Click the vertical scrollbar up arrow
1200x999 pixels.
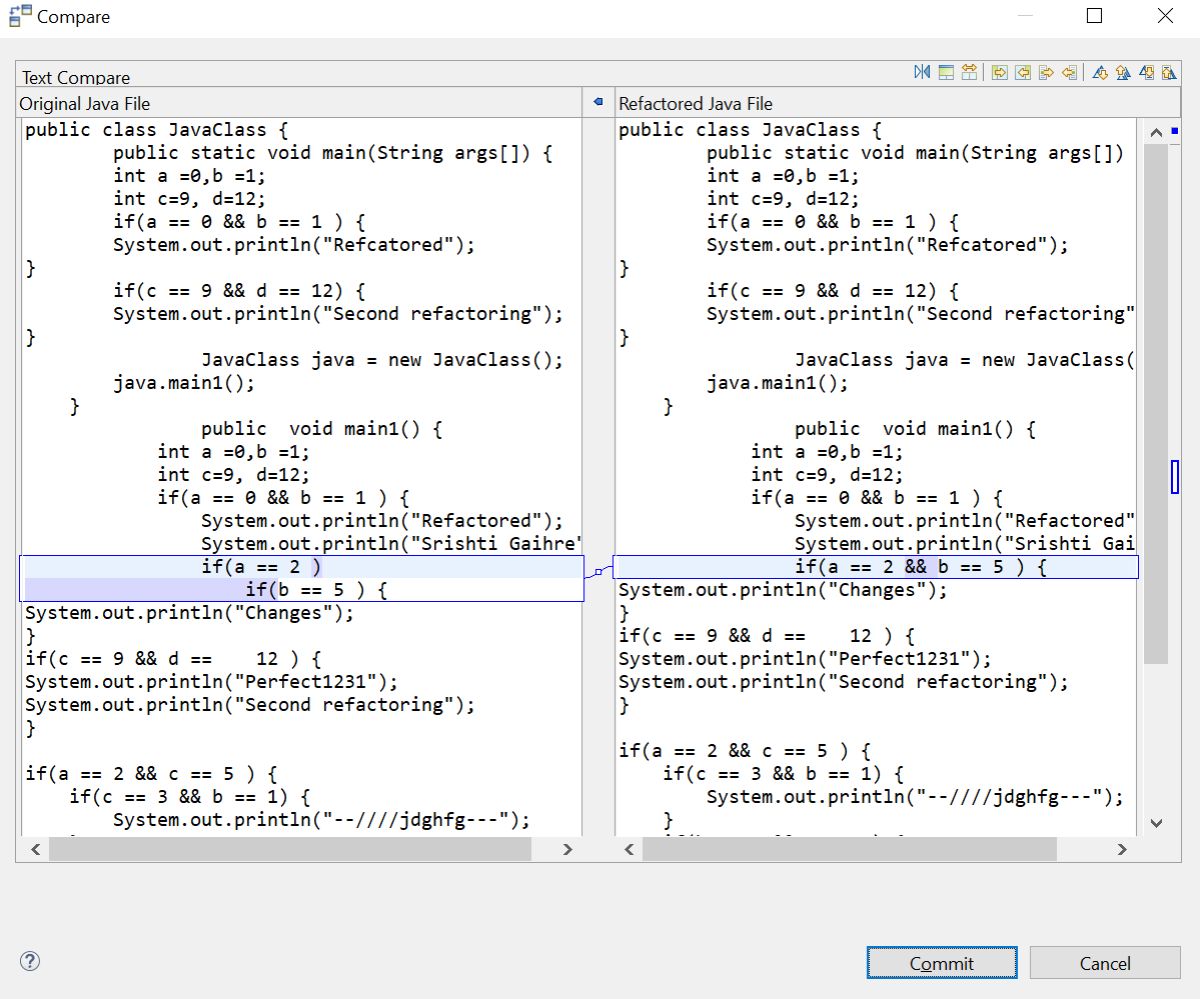(x=1156, y=132)
